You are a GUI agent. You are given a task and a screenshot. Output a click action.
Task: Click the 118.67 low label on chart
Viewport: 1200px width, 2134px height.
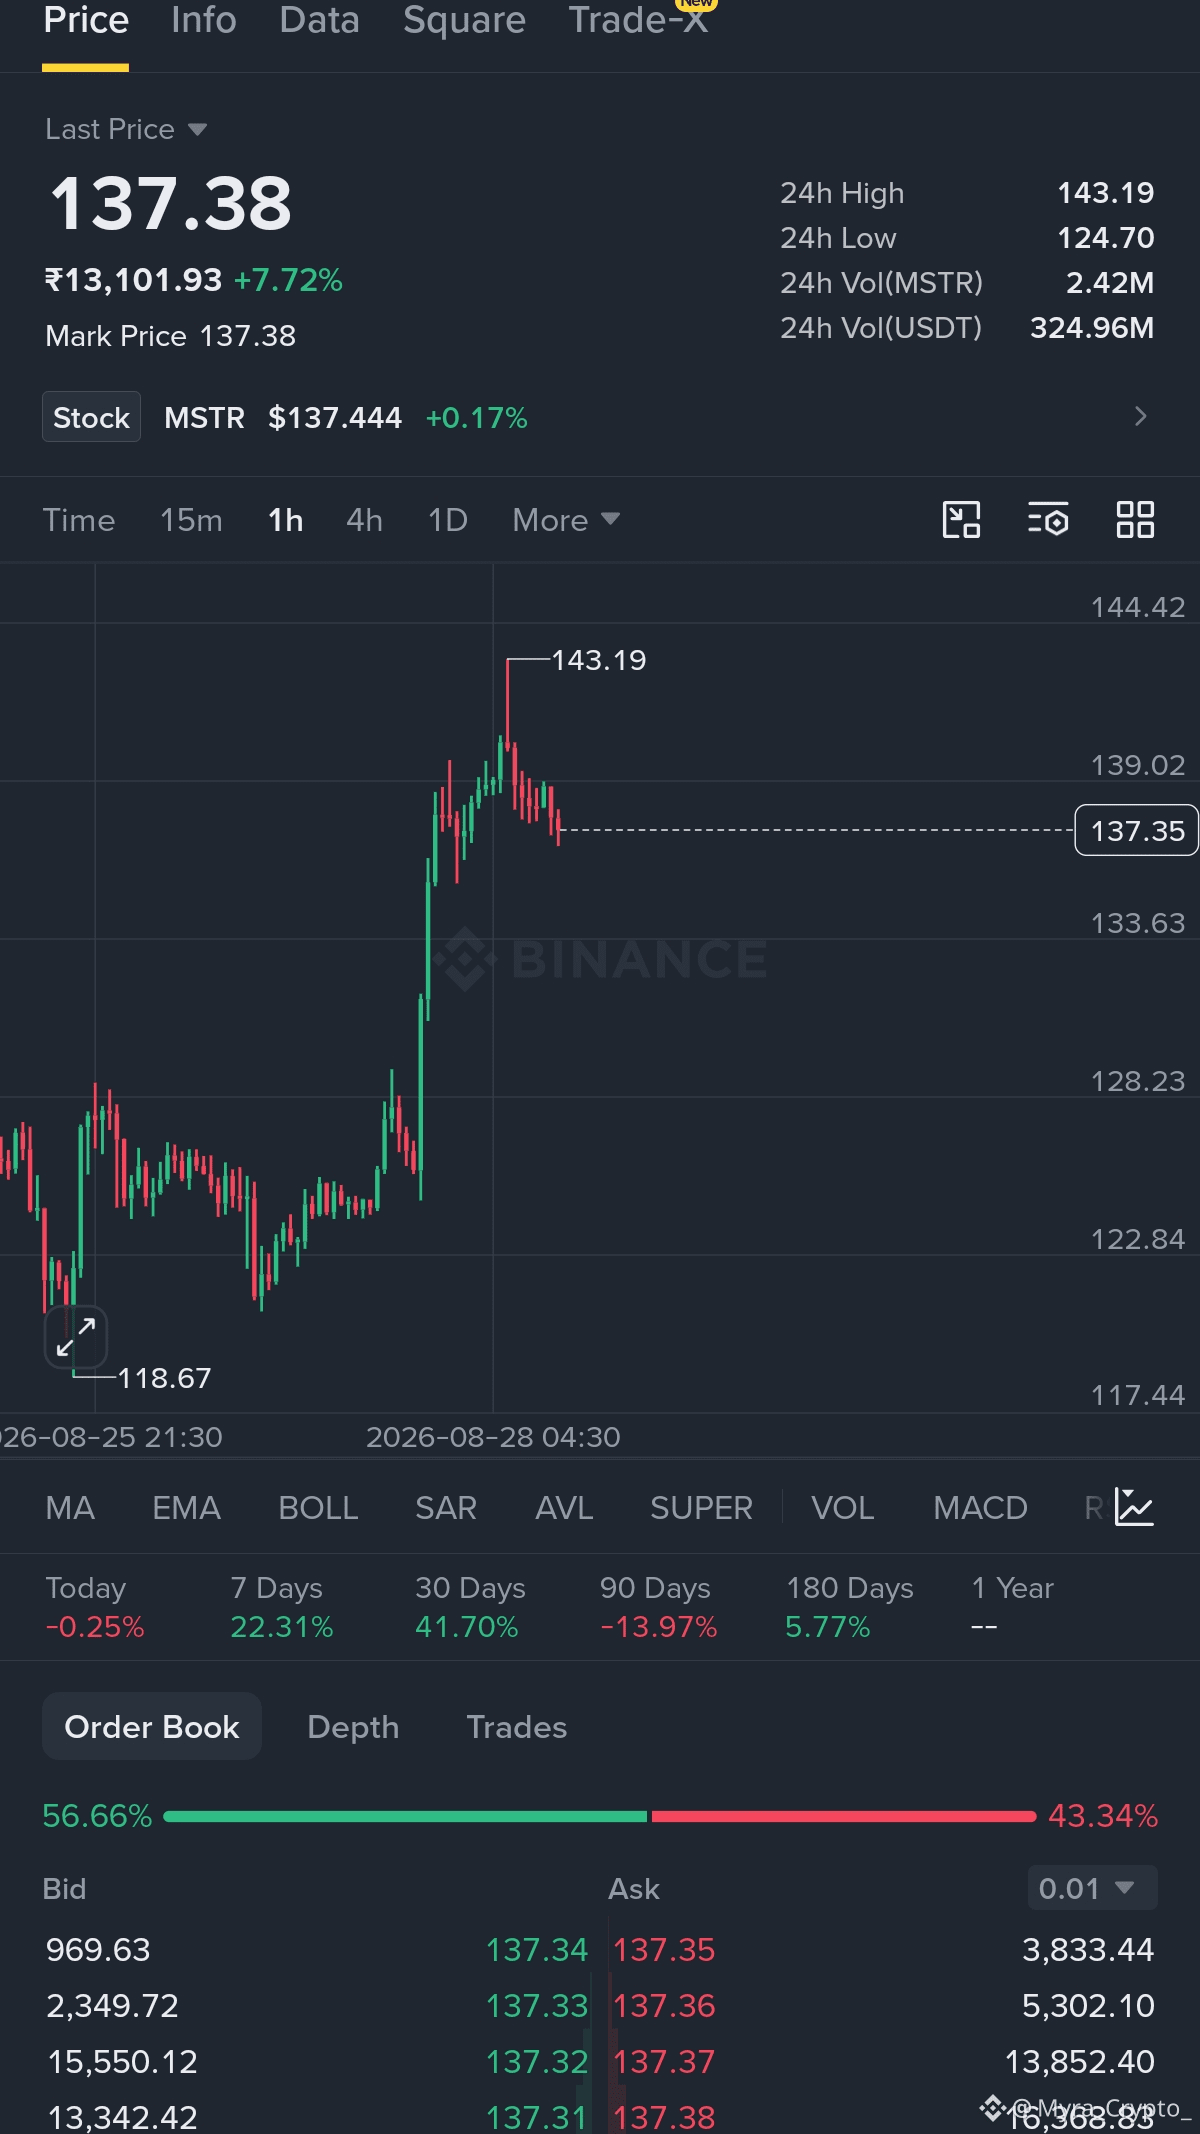point(165,1378)
